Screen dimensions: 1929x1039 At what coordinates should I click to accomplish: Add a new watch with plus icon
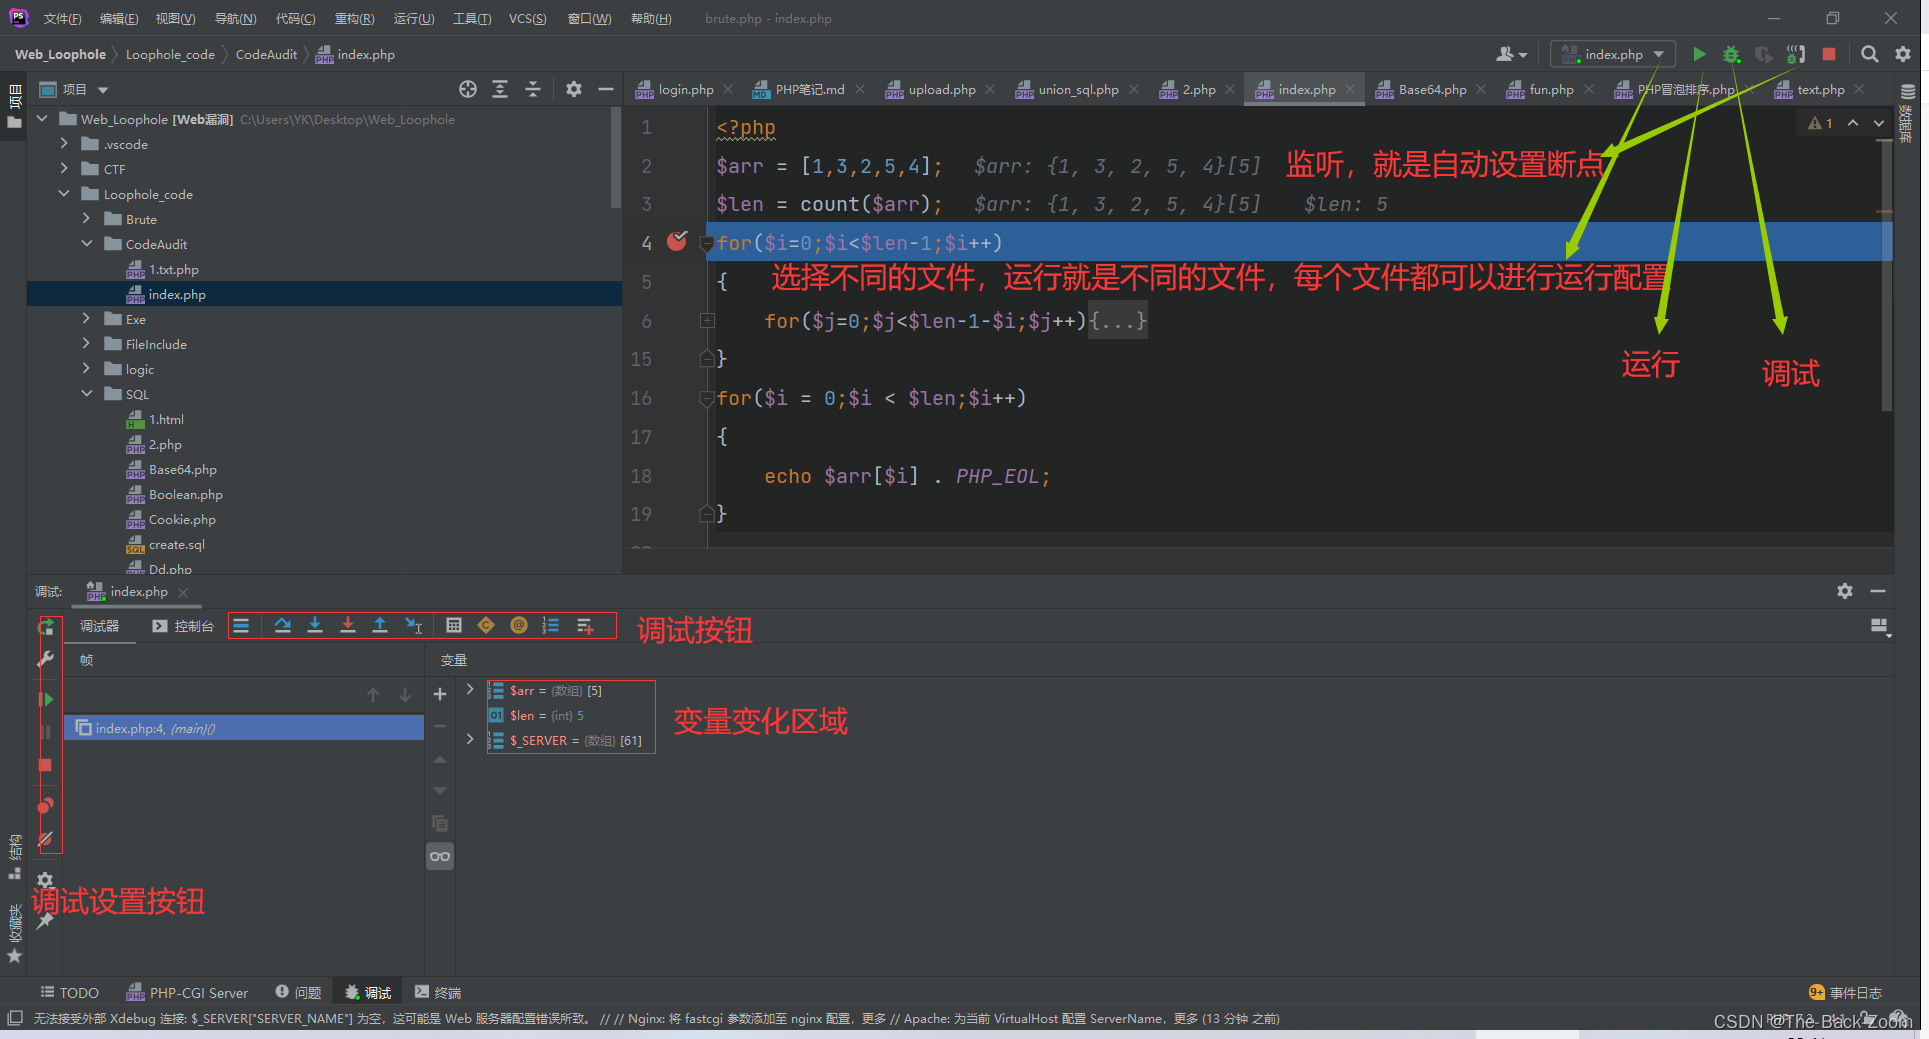pyautogui.click(x=440, y=694)
